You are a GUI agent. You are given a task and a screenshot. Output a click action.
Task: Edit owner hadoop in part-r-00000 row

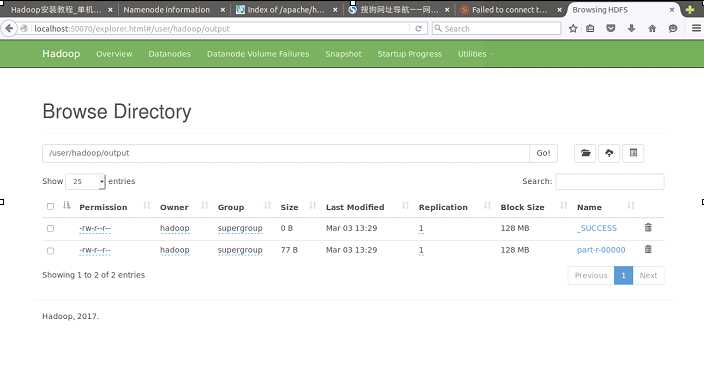pos(175,250)
